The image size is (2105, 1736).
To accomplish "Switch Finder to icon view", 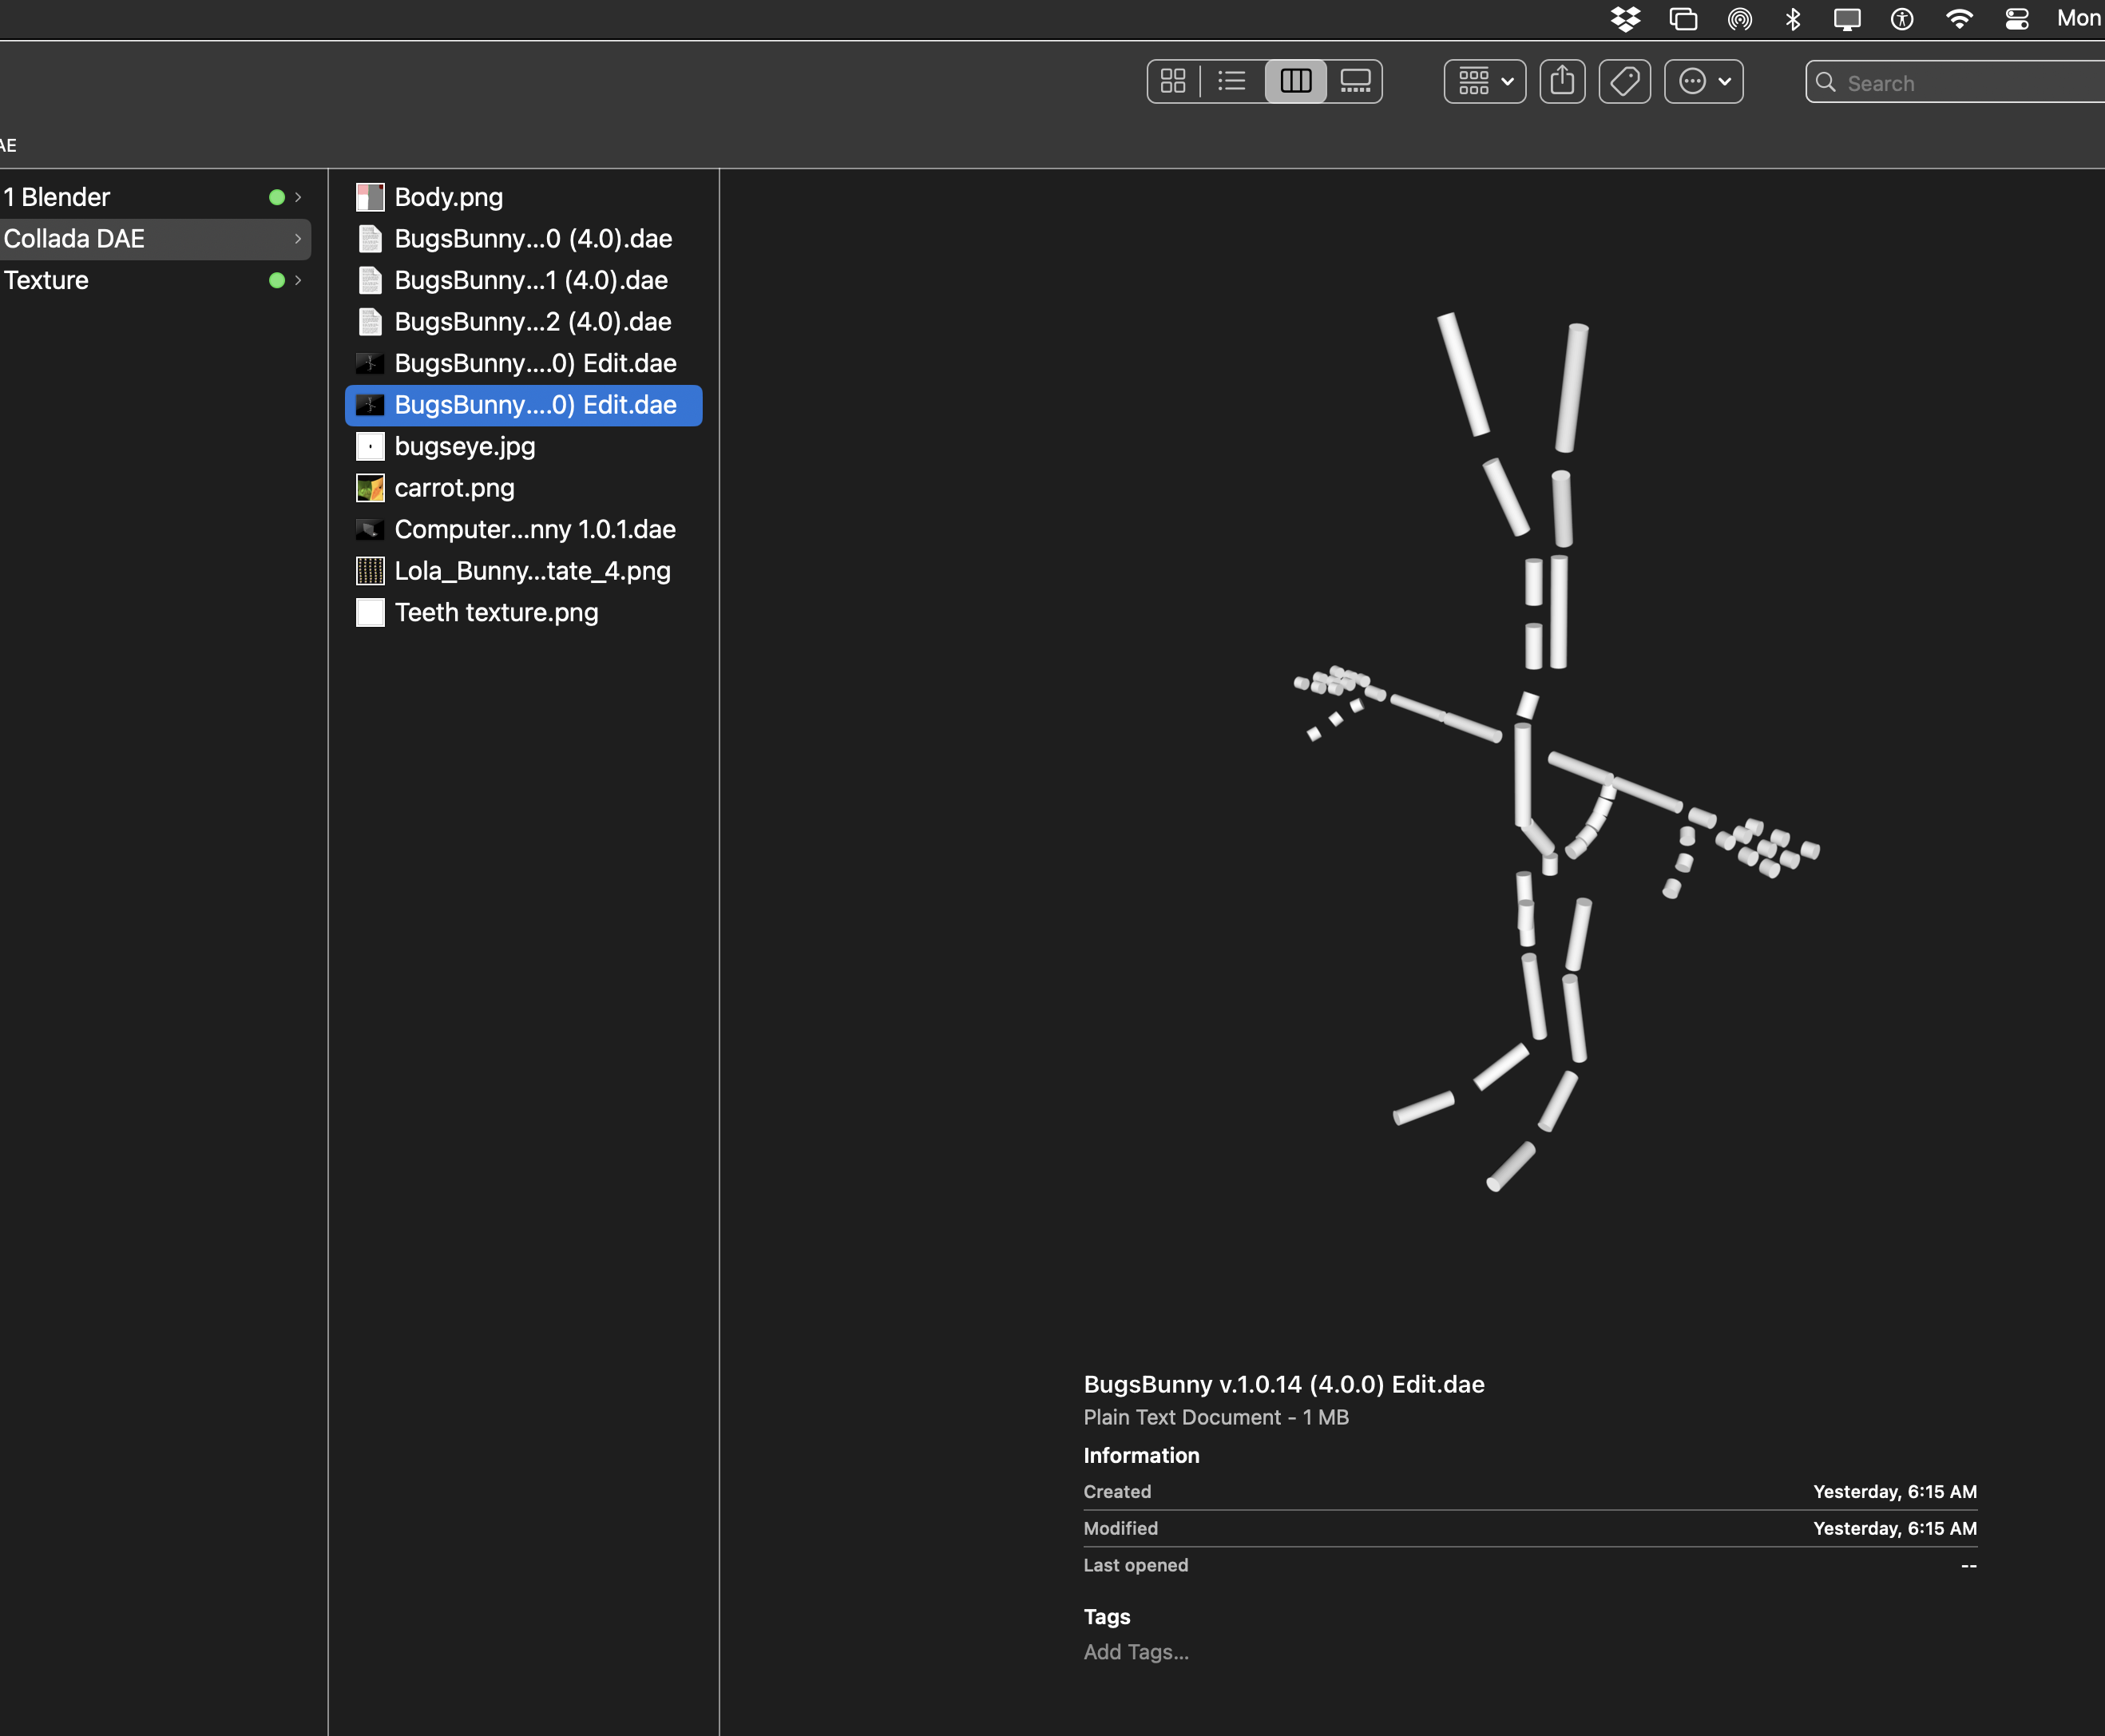I will 1173,81.
